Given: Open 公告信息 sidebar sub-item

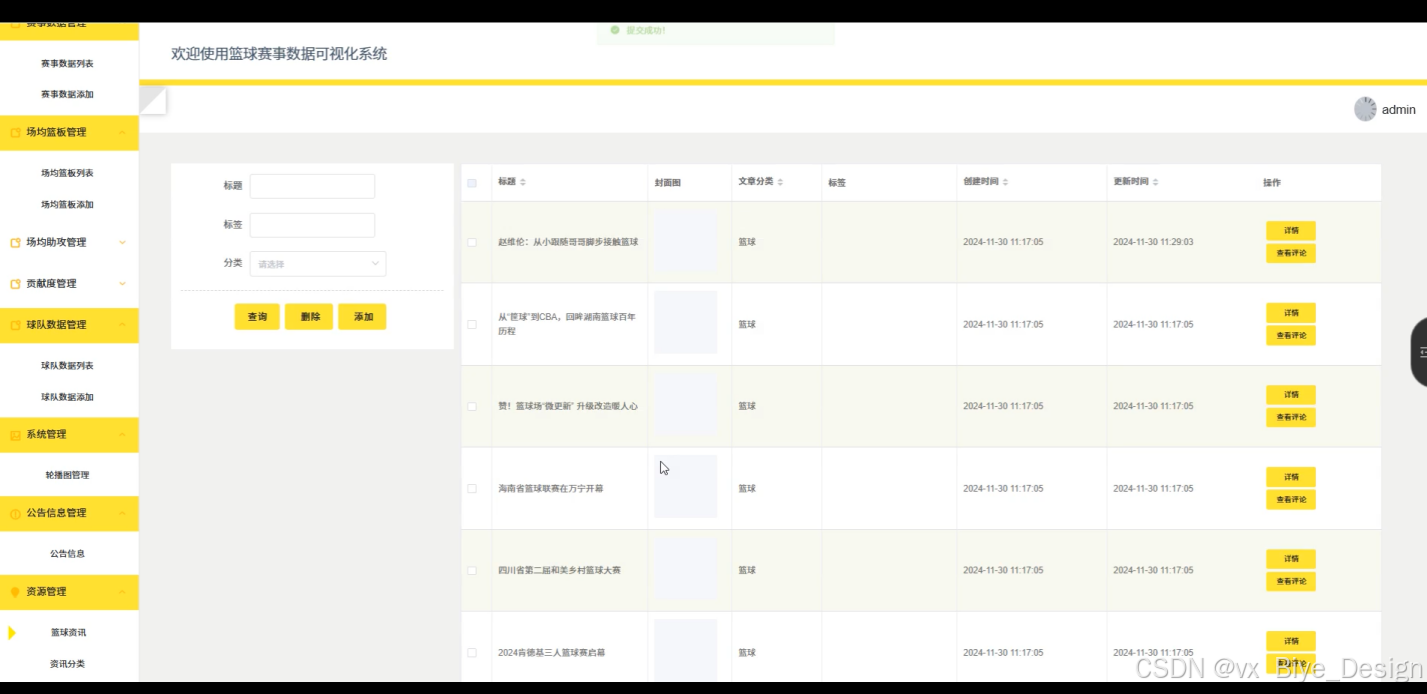Looking at the screenshot, I should pos(67,553).
